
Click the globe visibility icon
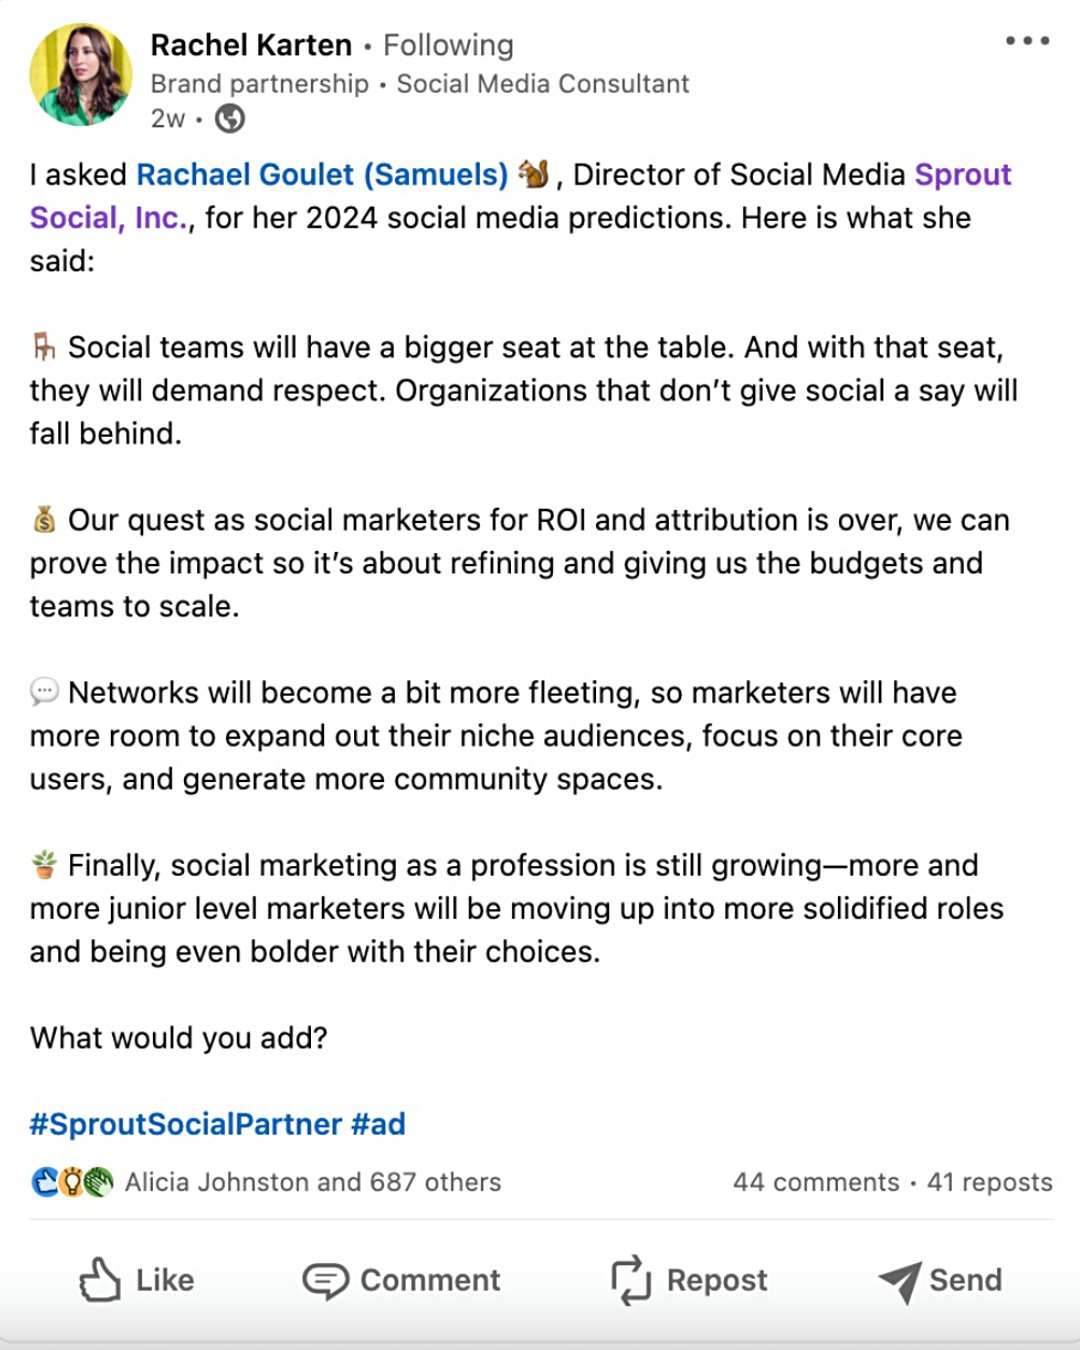[x=230, y=119]
